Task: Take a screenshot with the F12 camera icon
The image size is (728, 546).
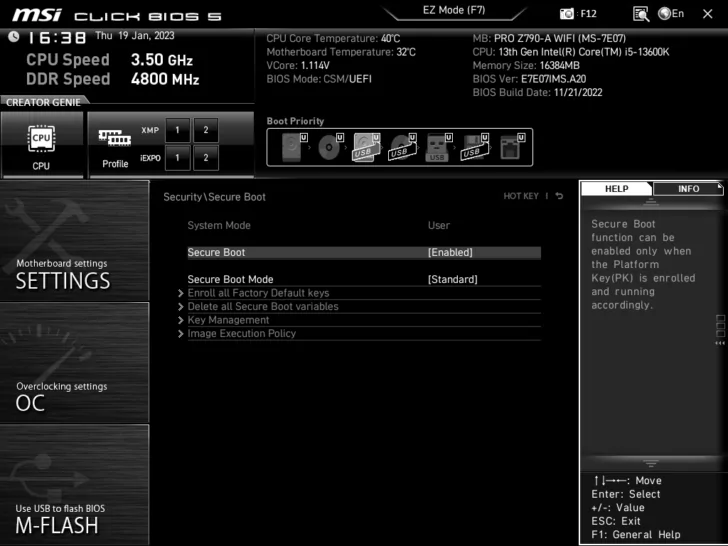Action: tap(566, 14)
